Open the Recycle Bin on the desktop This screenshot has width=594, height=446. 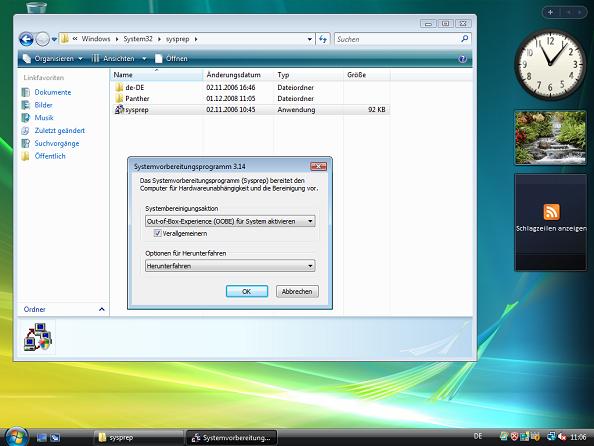click(x=37, y=7)
